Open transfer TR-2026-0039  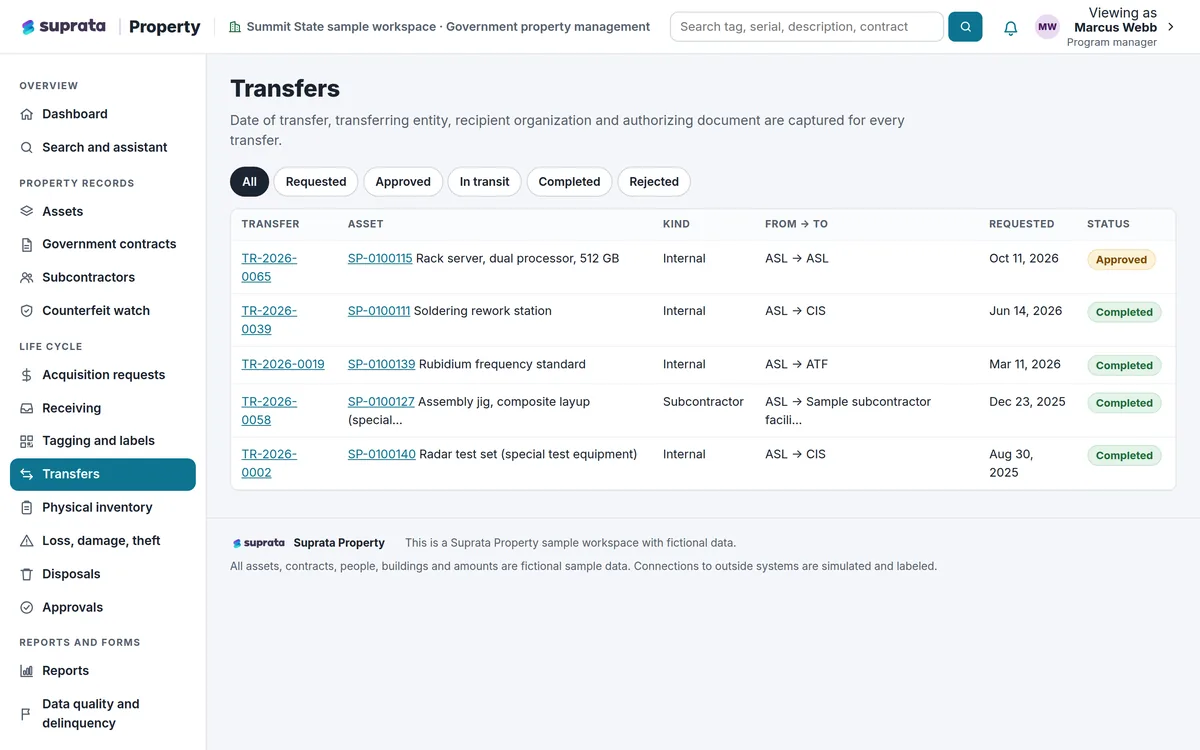[269, 320]
